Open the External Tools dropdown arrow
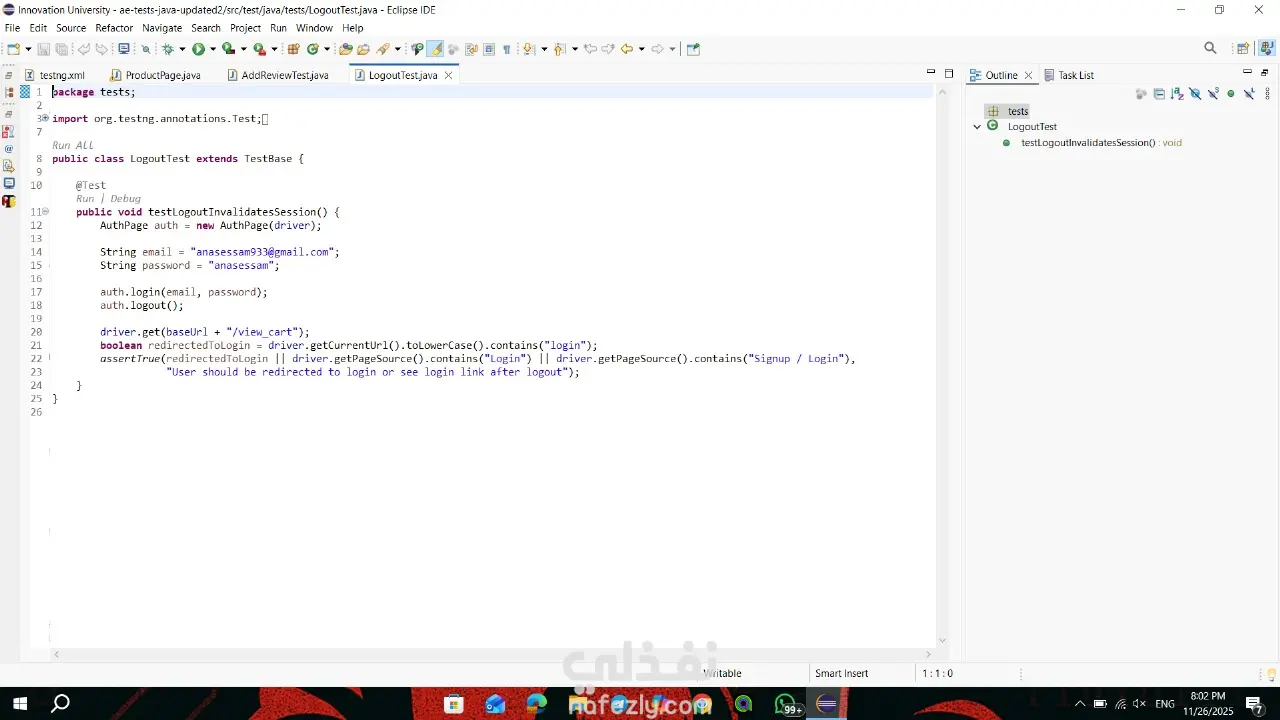This screenshot has width=1280, height=720. pos(274,49)
